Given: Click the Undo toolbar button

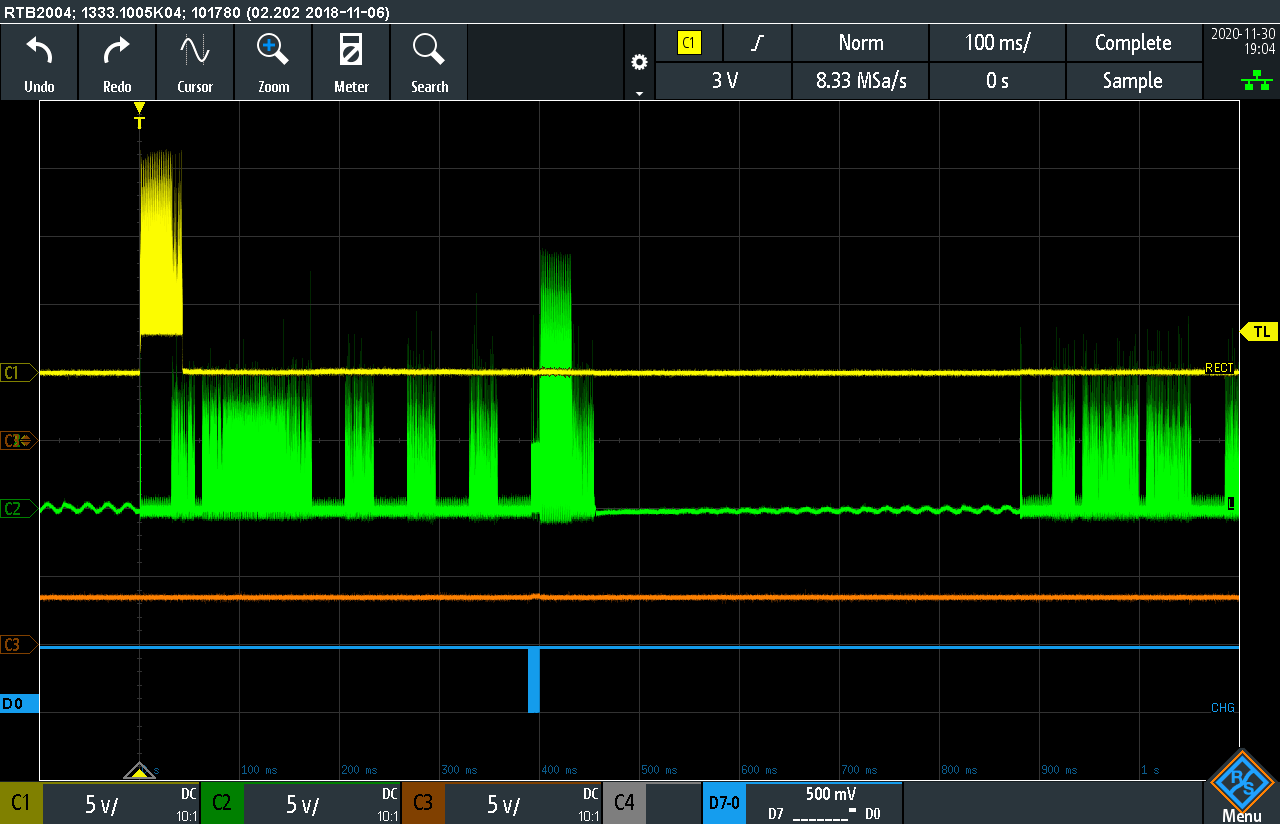Looking at the screenshot, I should (x=39, y=63).
